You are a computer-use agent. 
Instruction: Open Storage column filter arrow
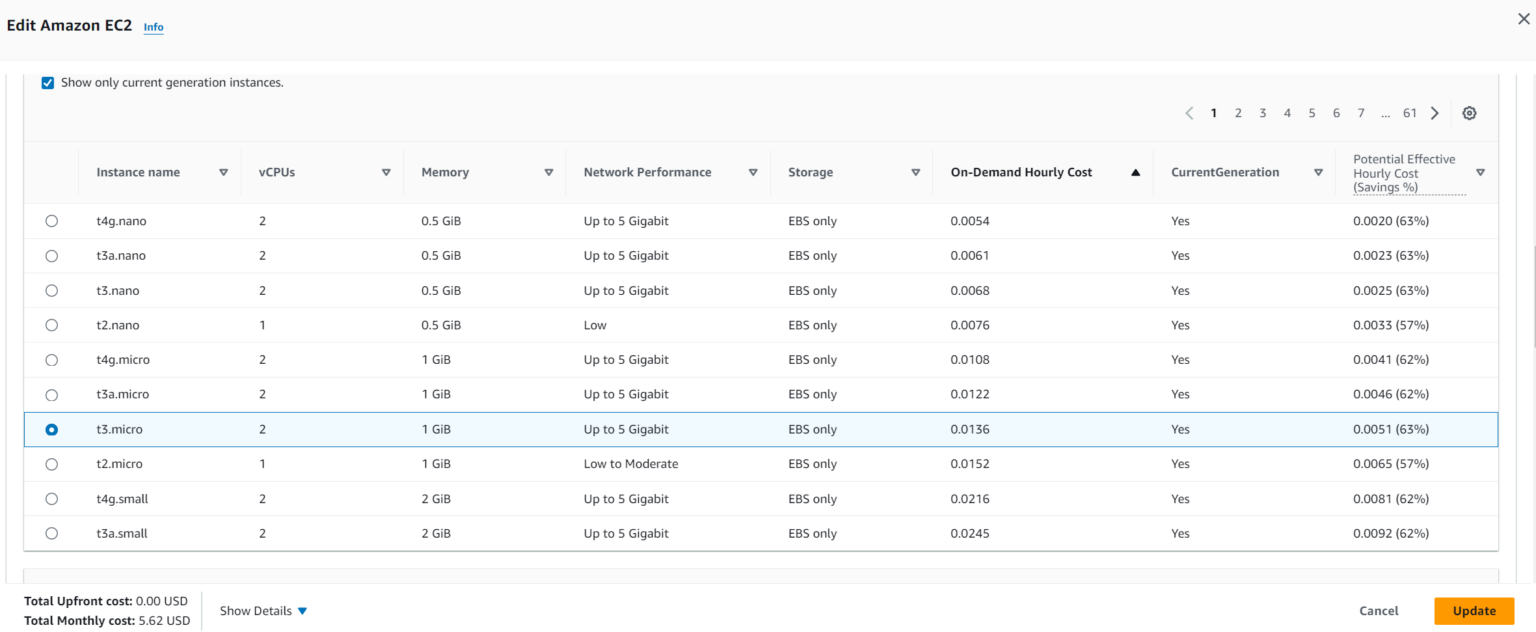[915, 172]
